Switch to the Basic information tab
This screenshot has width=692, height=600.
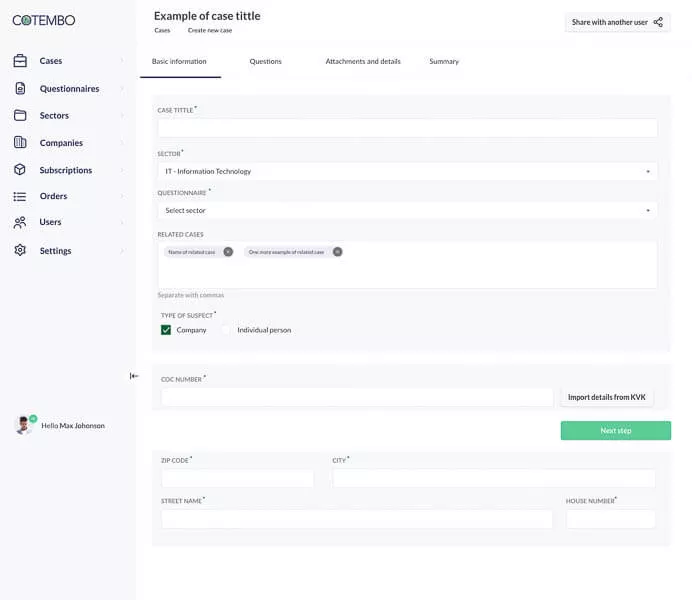point(179,61)
